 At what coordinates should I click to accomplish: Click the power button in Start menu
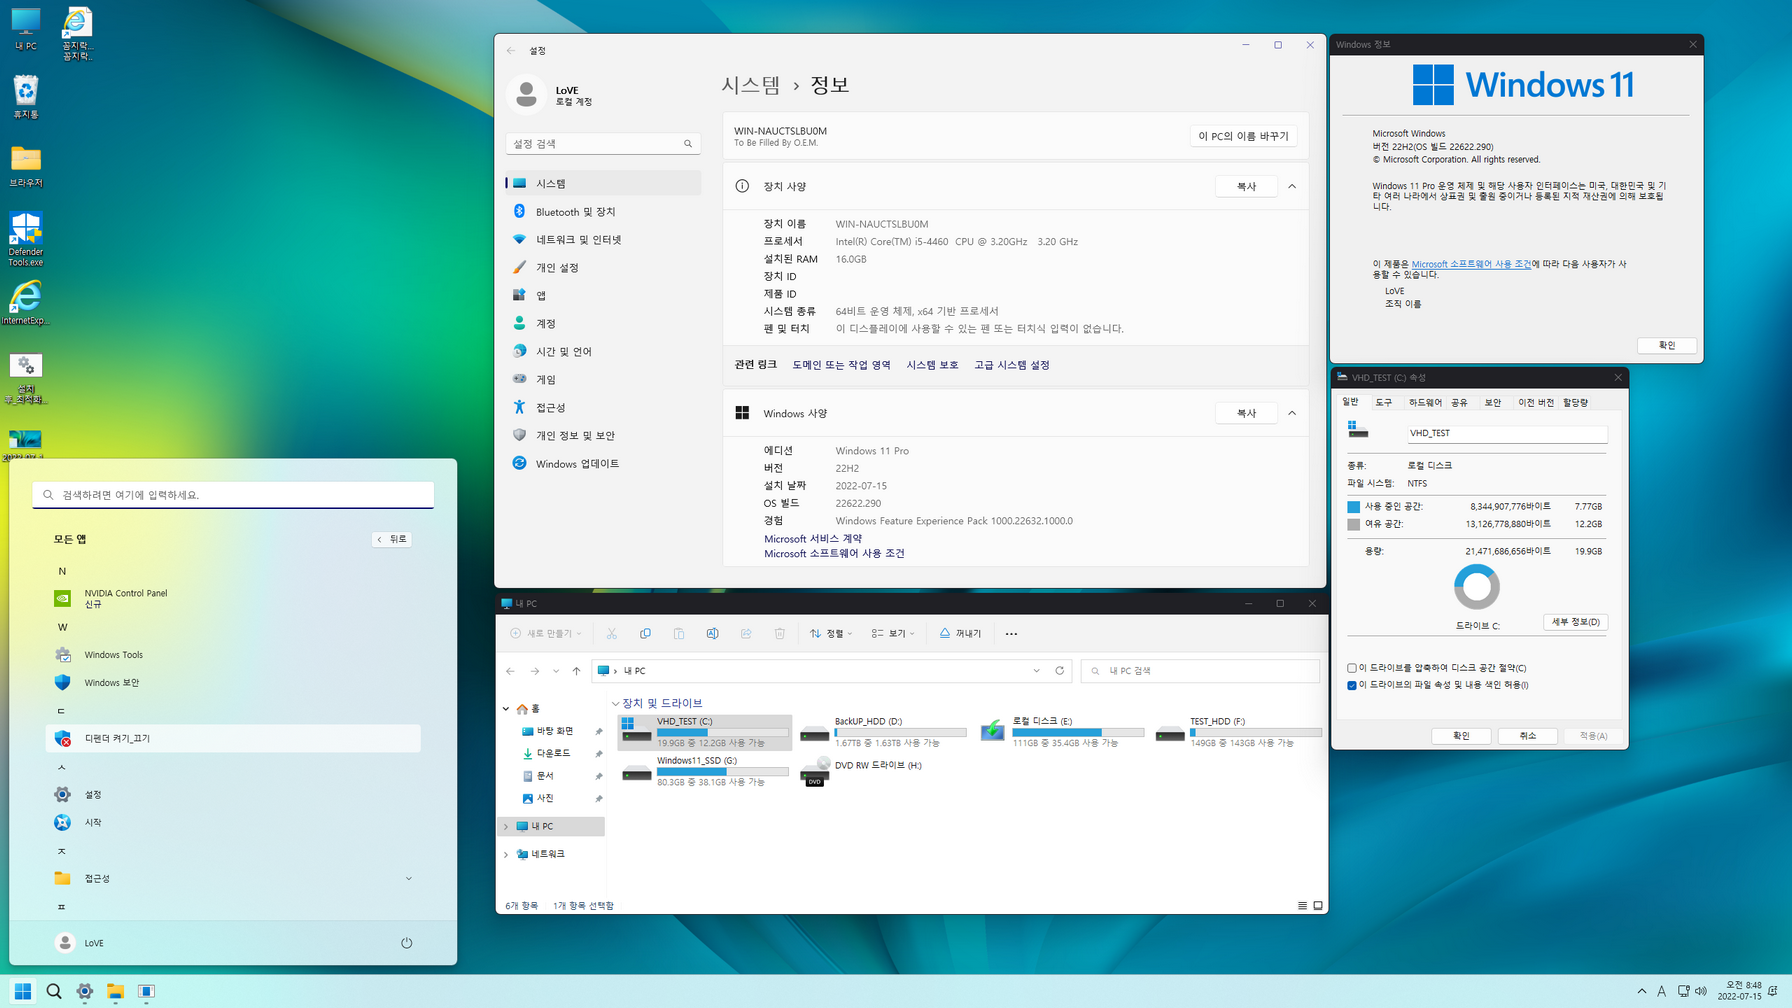(x=406, y=943)
